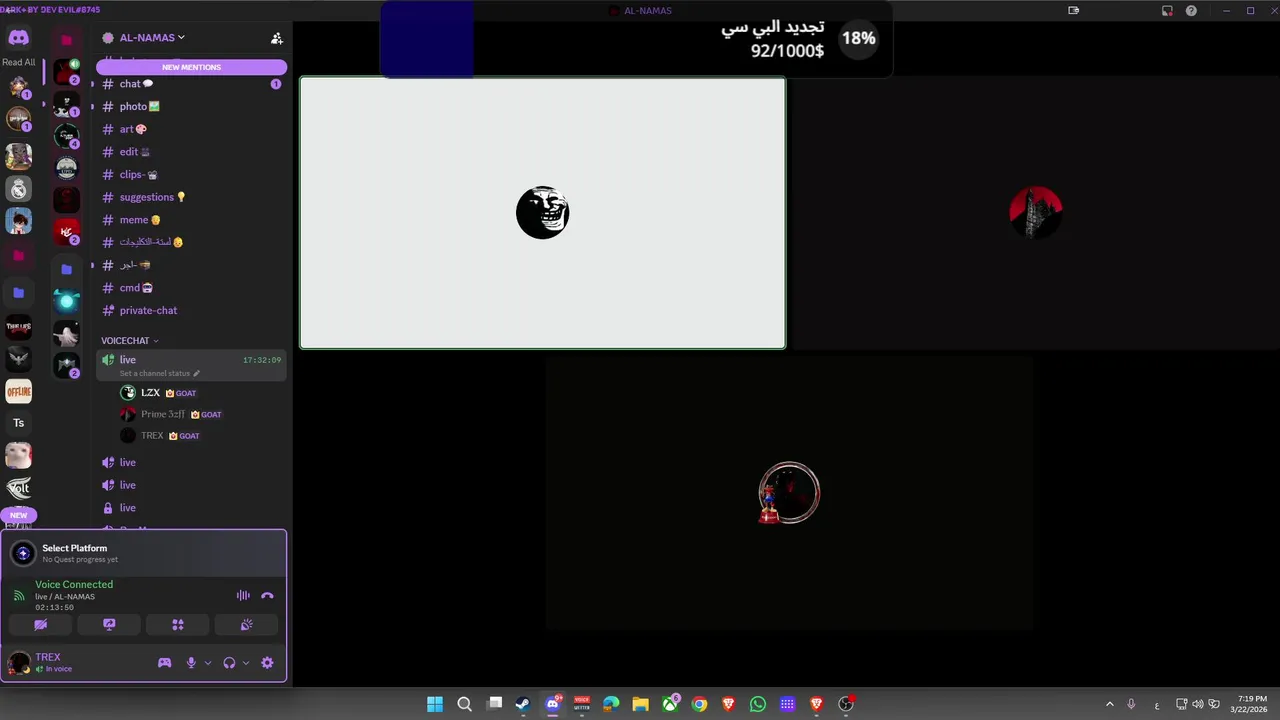The image size is (1280, 720).
Task: Open WhatsApp from taskbar
Action: point(758,704)
